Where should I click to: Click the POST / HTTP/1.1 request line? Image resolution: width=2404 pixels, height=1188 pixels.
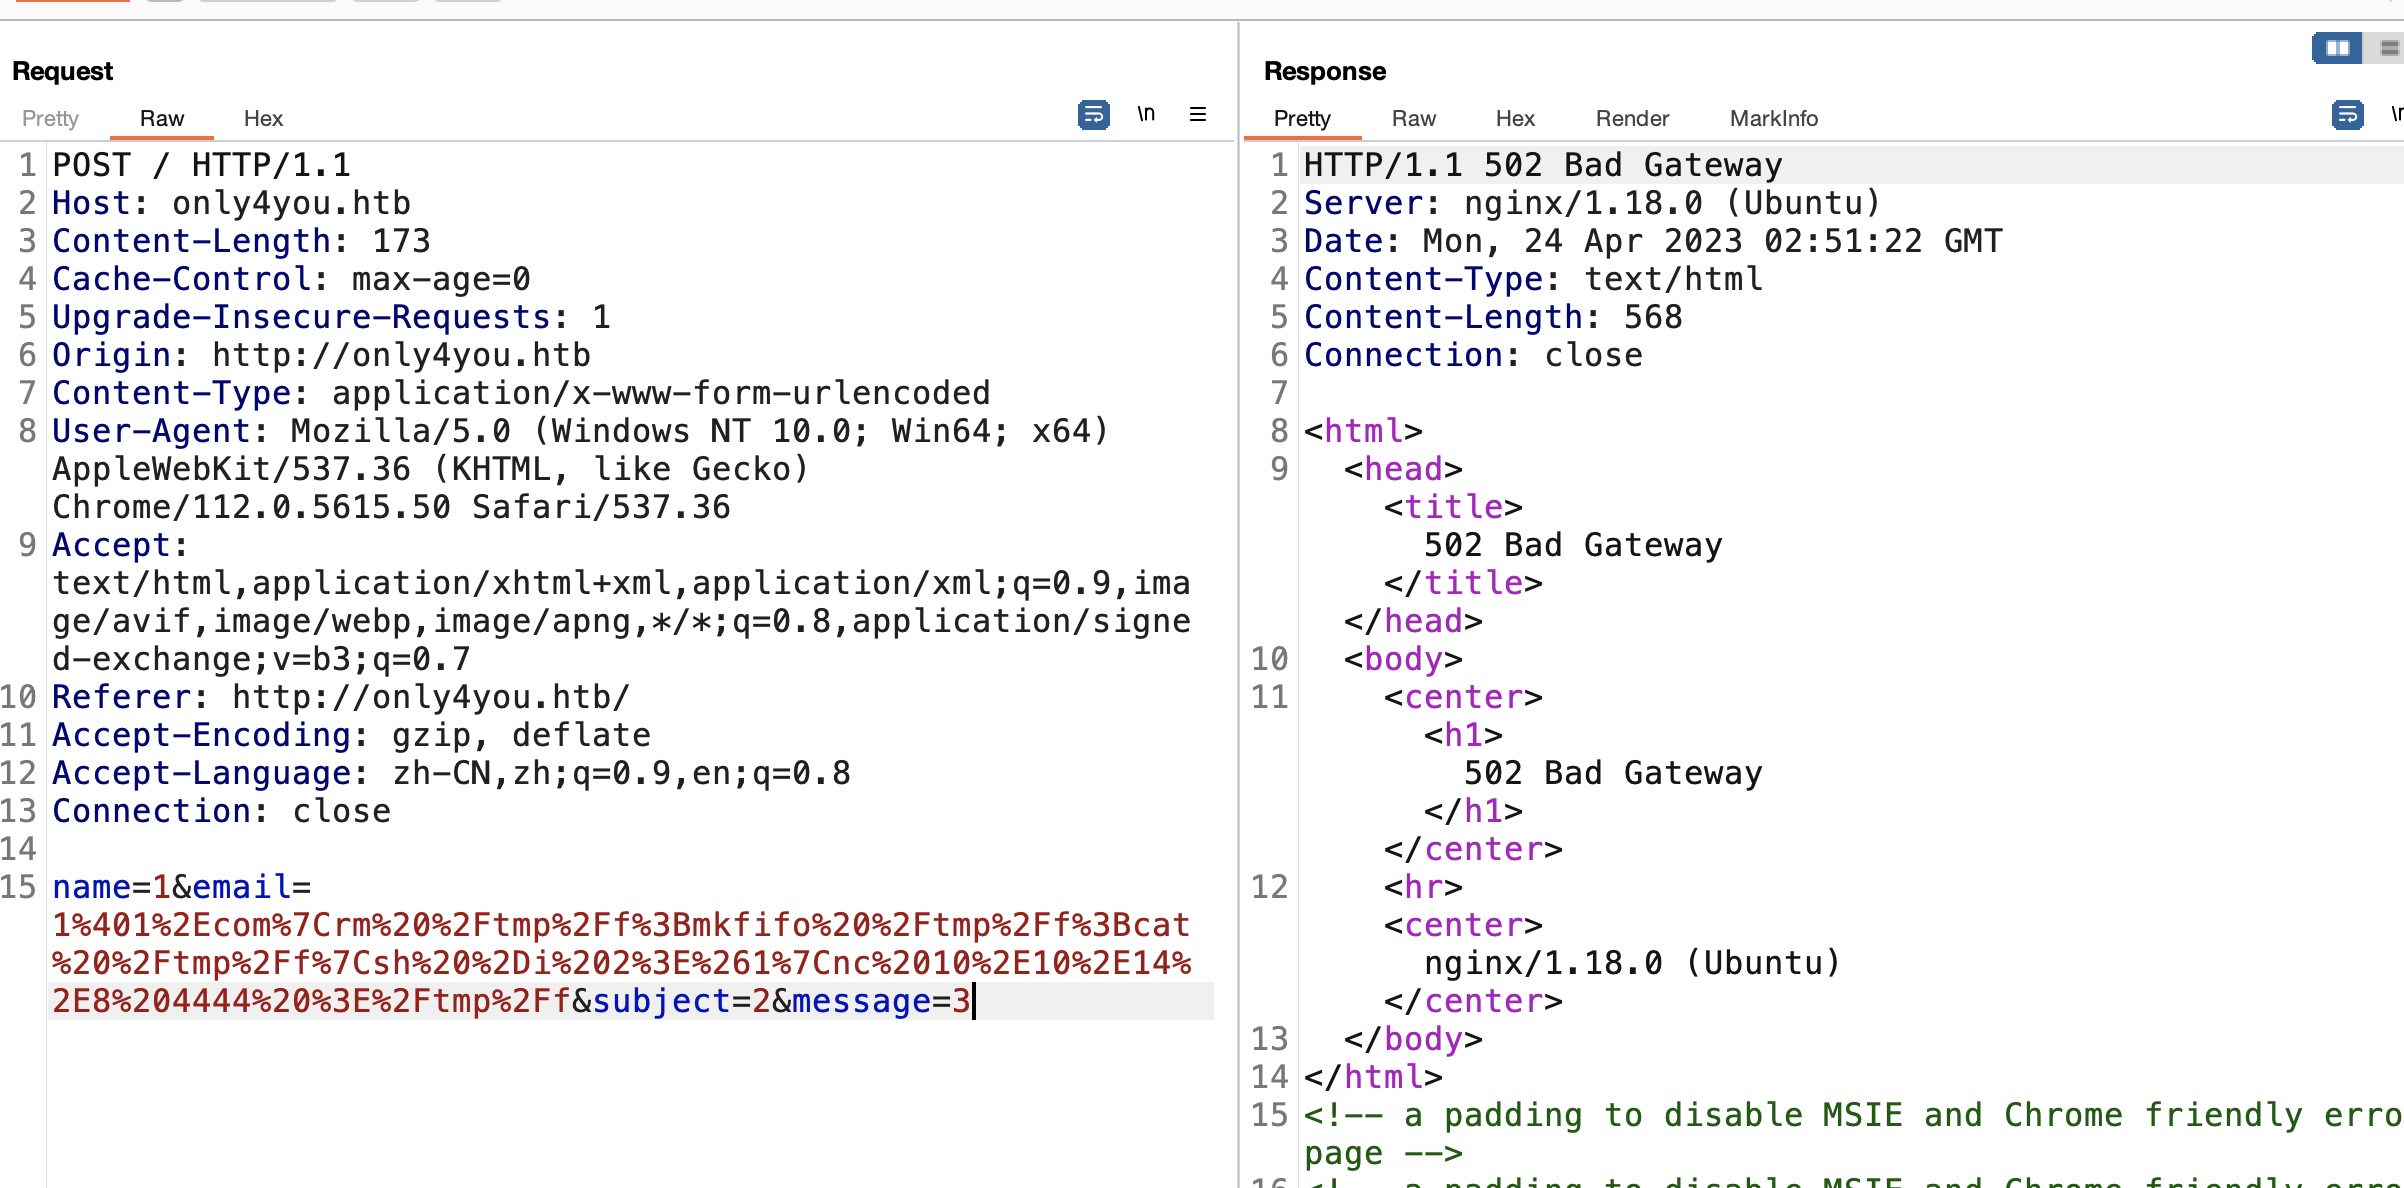click(x=201, y=165)
